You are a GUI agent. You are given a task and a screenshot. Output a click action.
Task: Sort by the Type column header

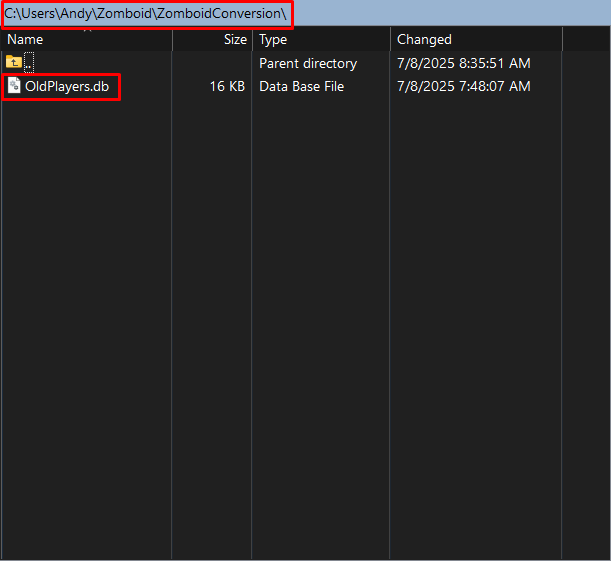pyautogui.click(x=273, y=39)
